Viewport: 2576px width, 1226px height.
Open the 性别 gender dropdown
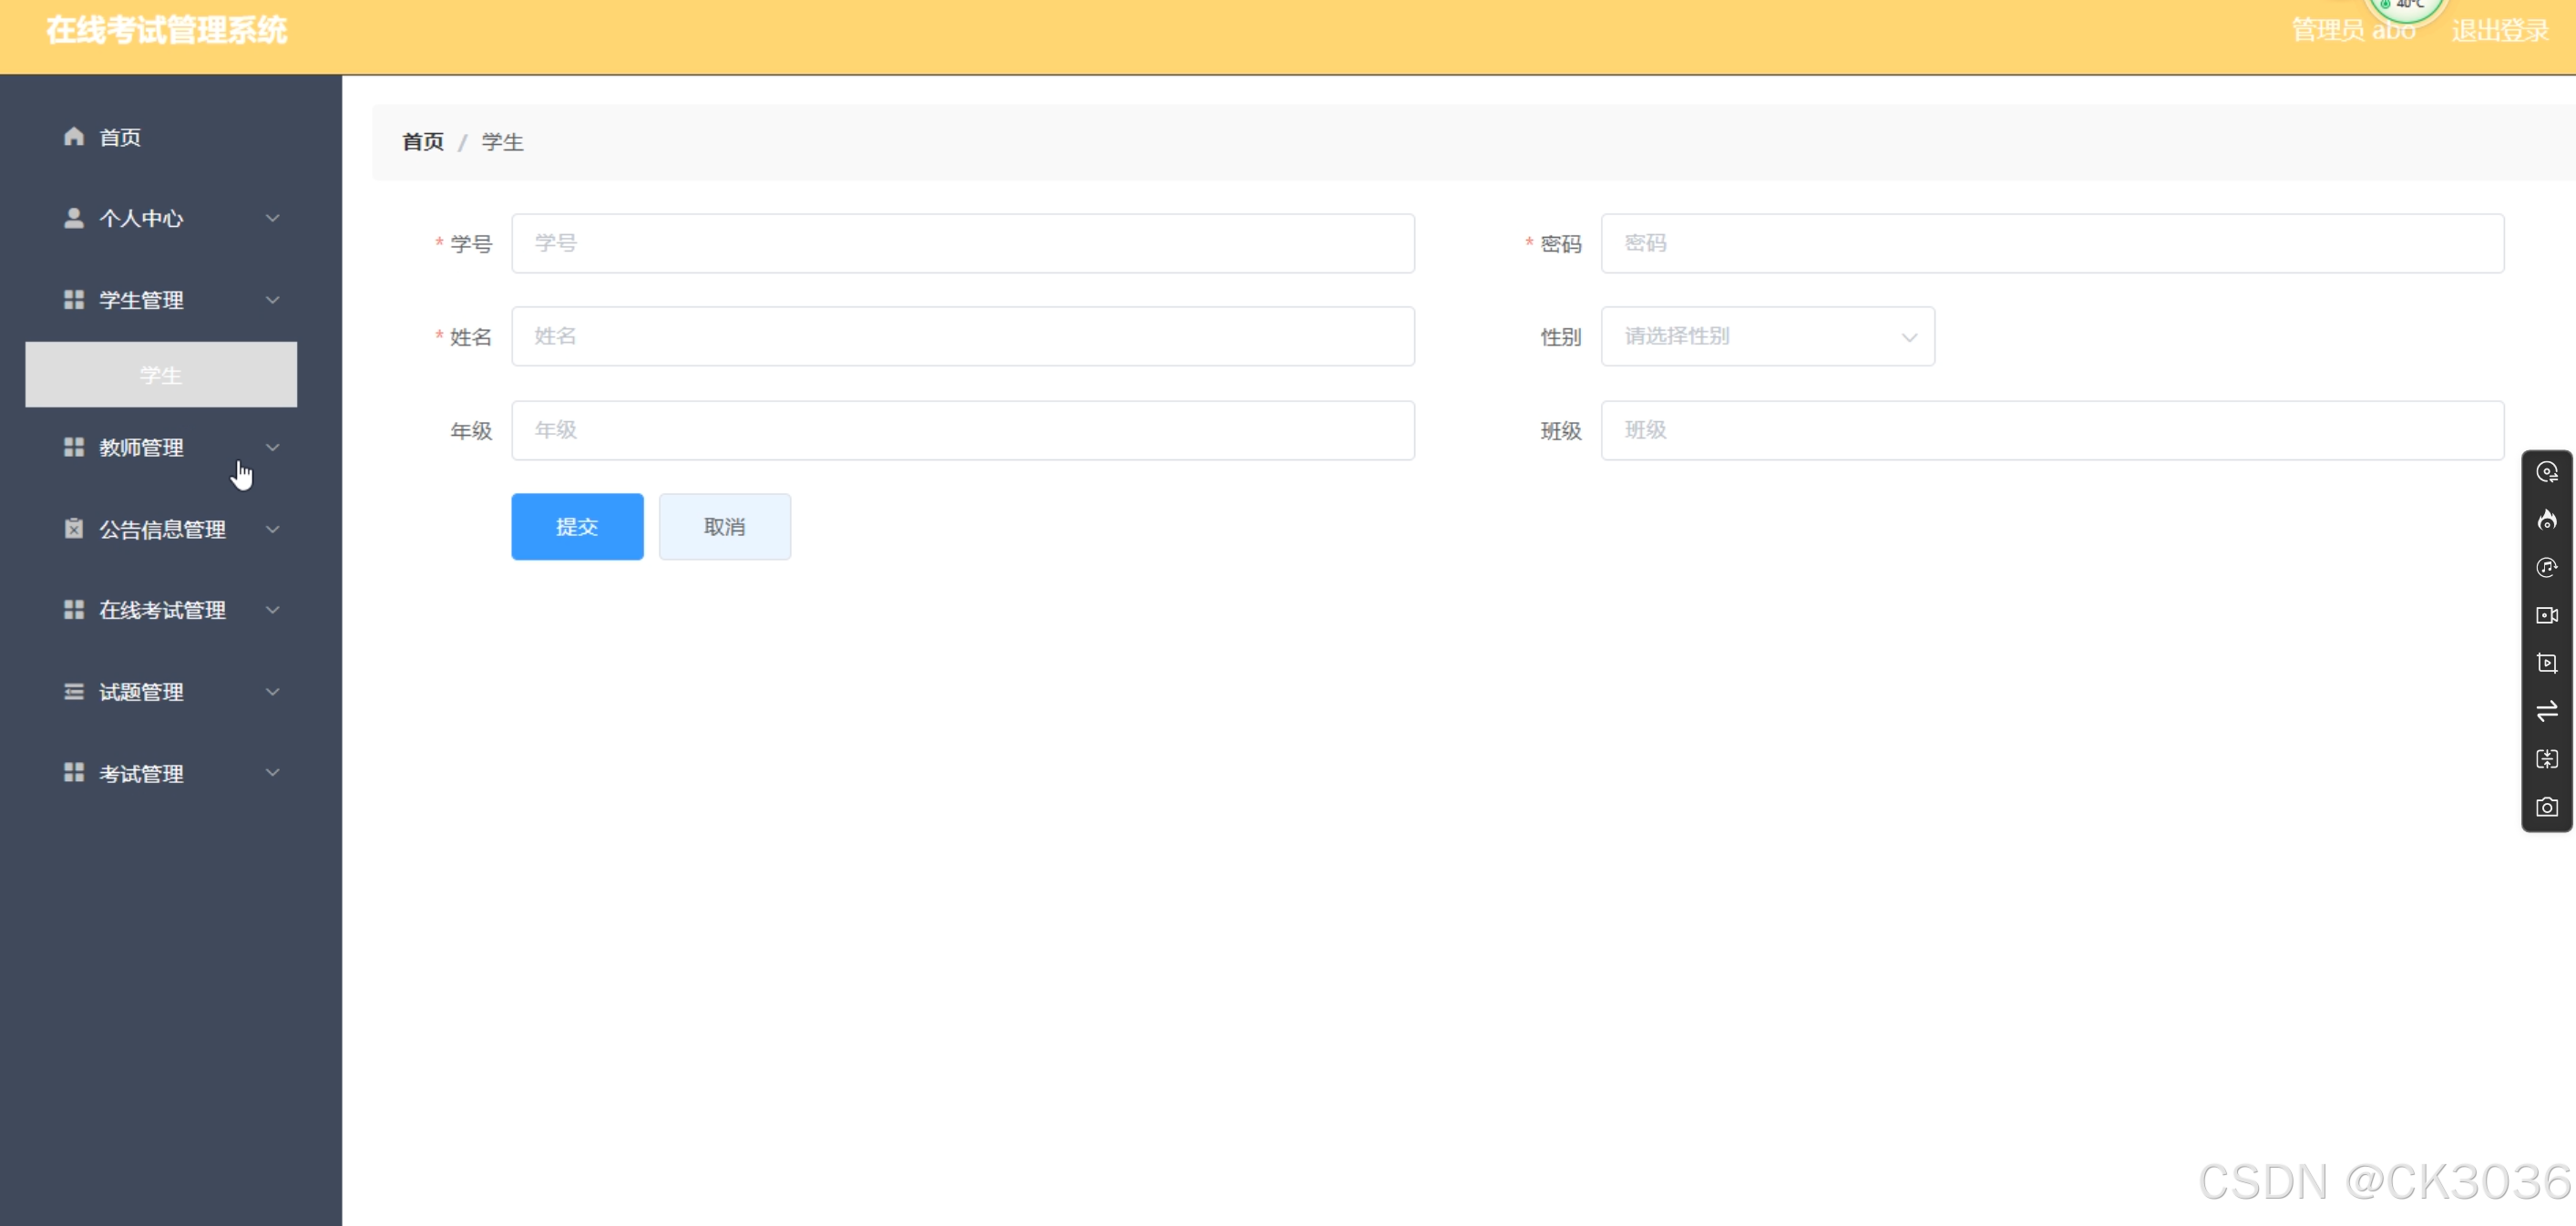[x=1766, y=337]
